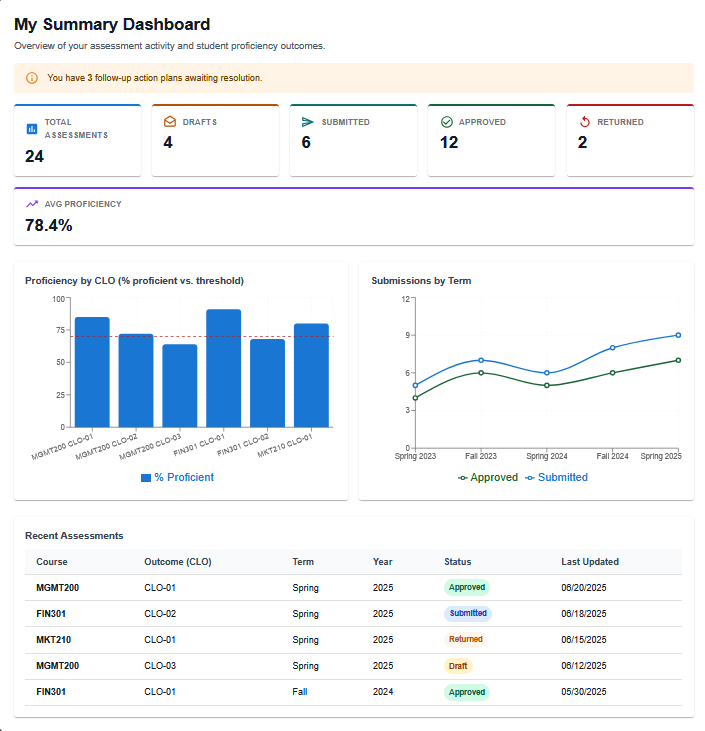
Task: Select the MGMT200 CLO-02 bar in chart
Action: (136, 380)
